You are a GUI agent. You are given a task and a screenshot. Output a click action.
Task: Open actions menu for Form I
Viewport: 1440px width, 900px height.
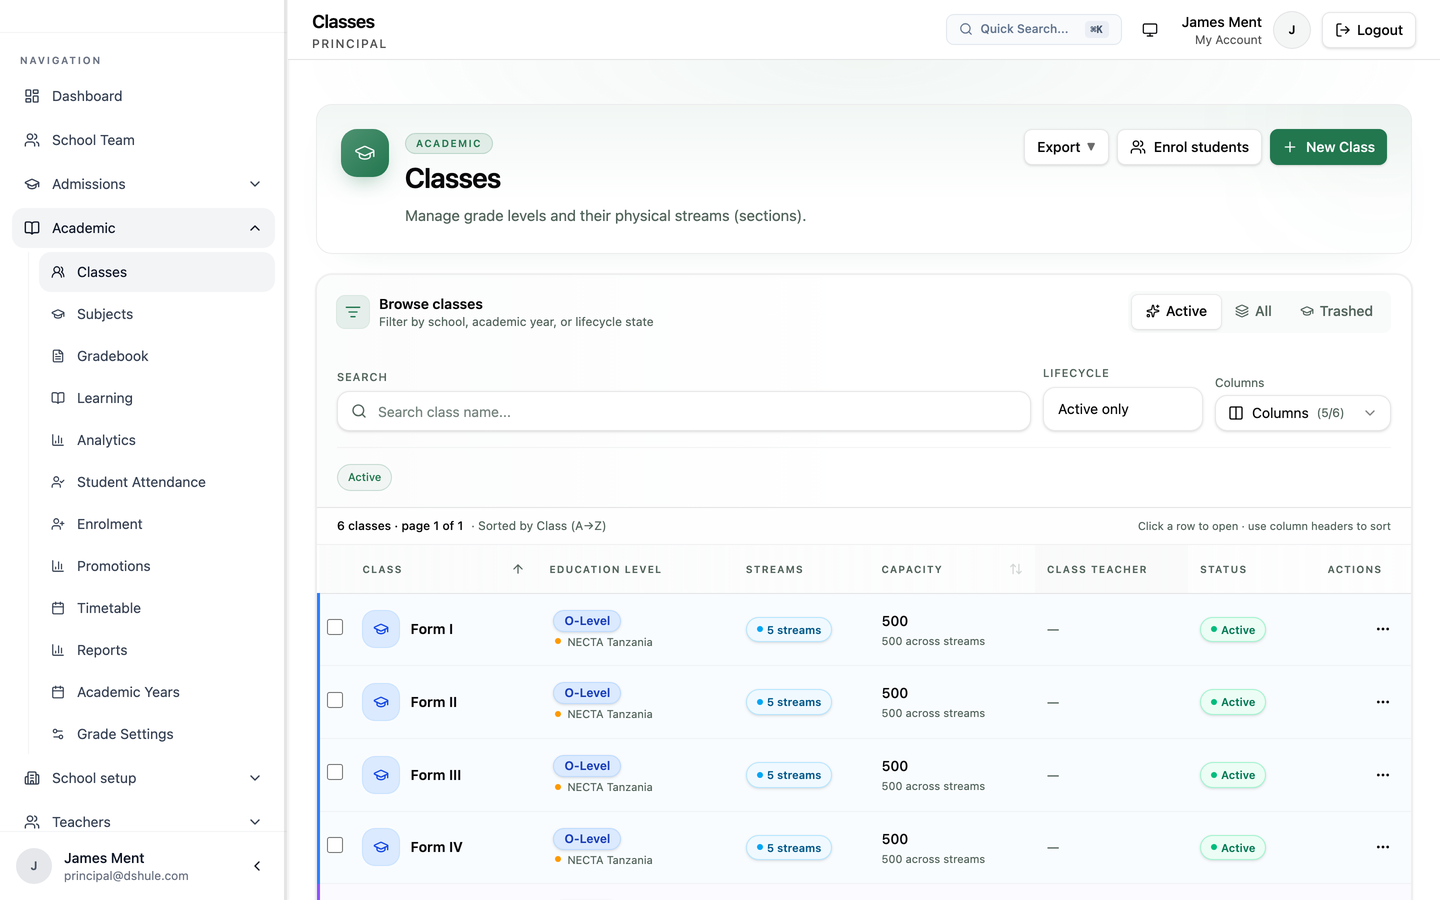1383,629
